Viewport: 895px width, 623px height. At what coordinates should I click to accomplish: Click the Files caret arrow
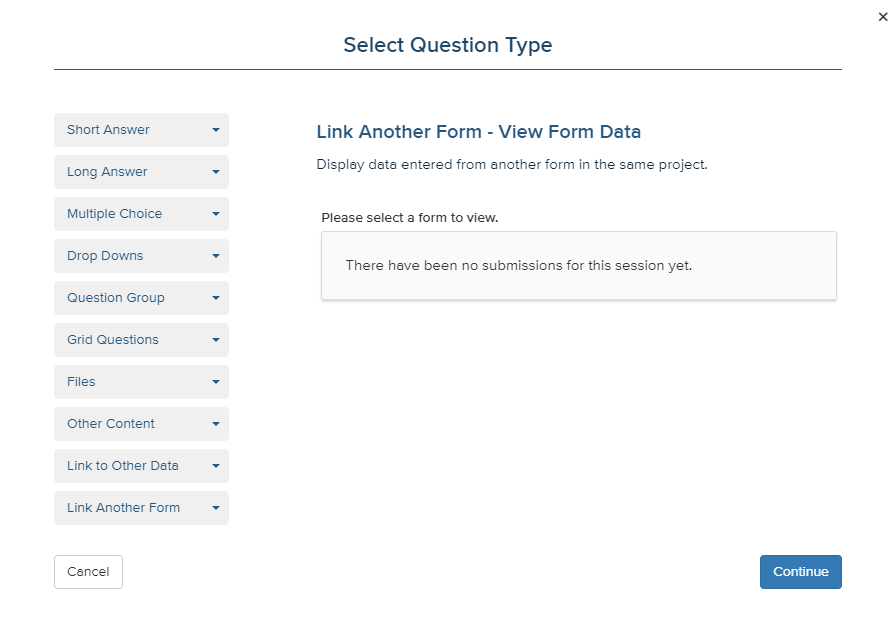click(216, 382)
